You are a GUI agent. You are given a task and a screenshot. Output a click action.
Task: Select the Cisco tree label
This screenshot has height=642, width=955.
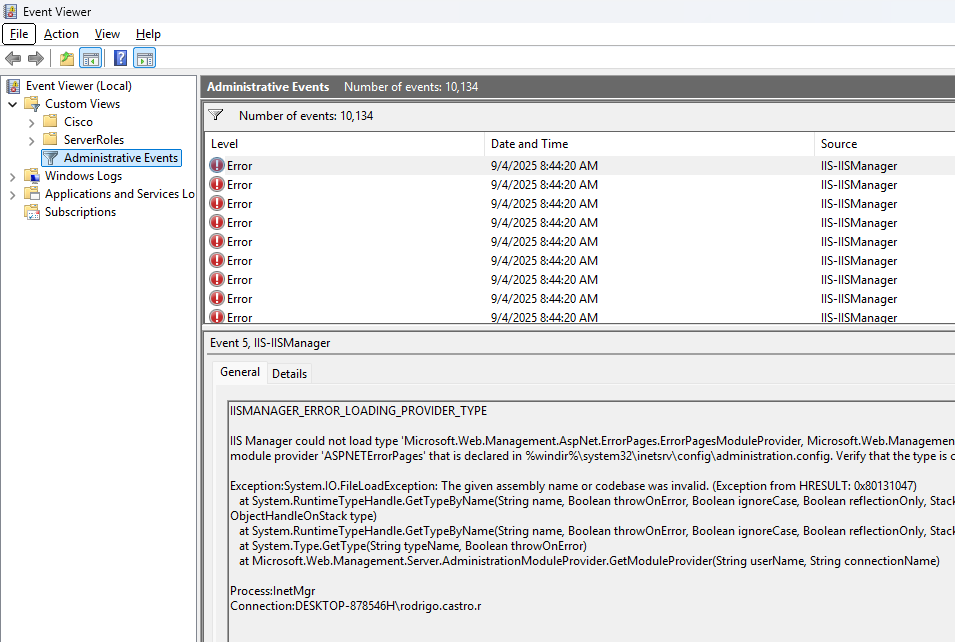pyautogui.click(x=79, y=121)
